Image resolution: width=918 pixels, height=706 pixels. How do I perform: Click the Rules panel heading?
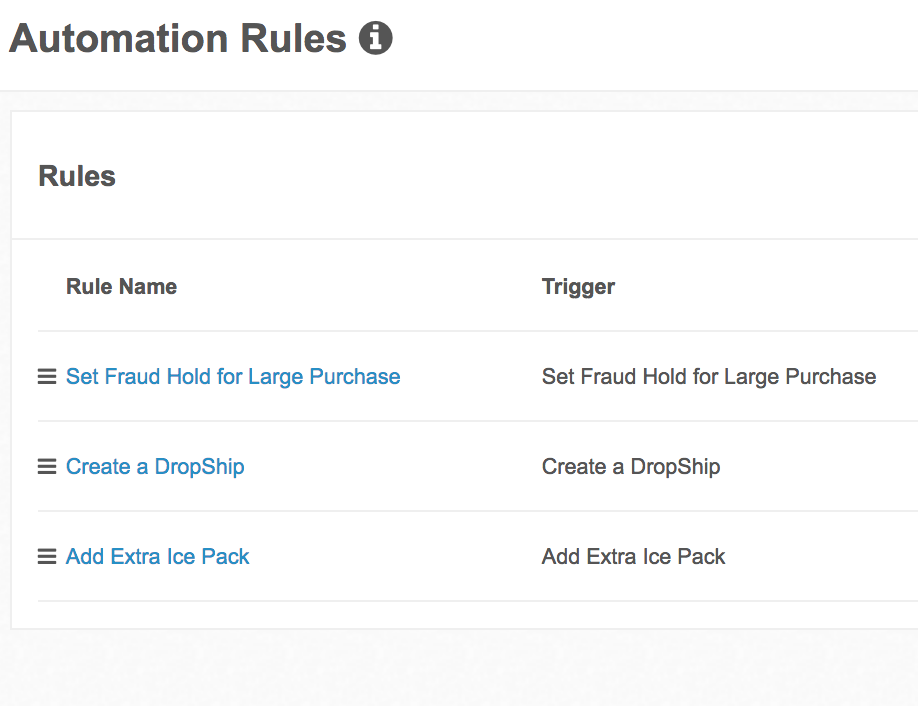(77, 177)
